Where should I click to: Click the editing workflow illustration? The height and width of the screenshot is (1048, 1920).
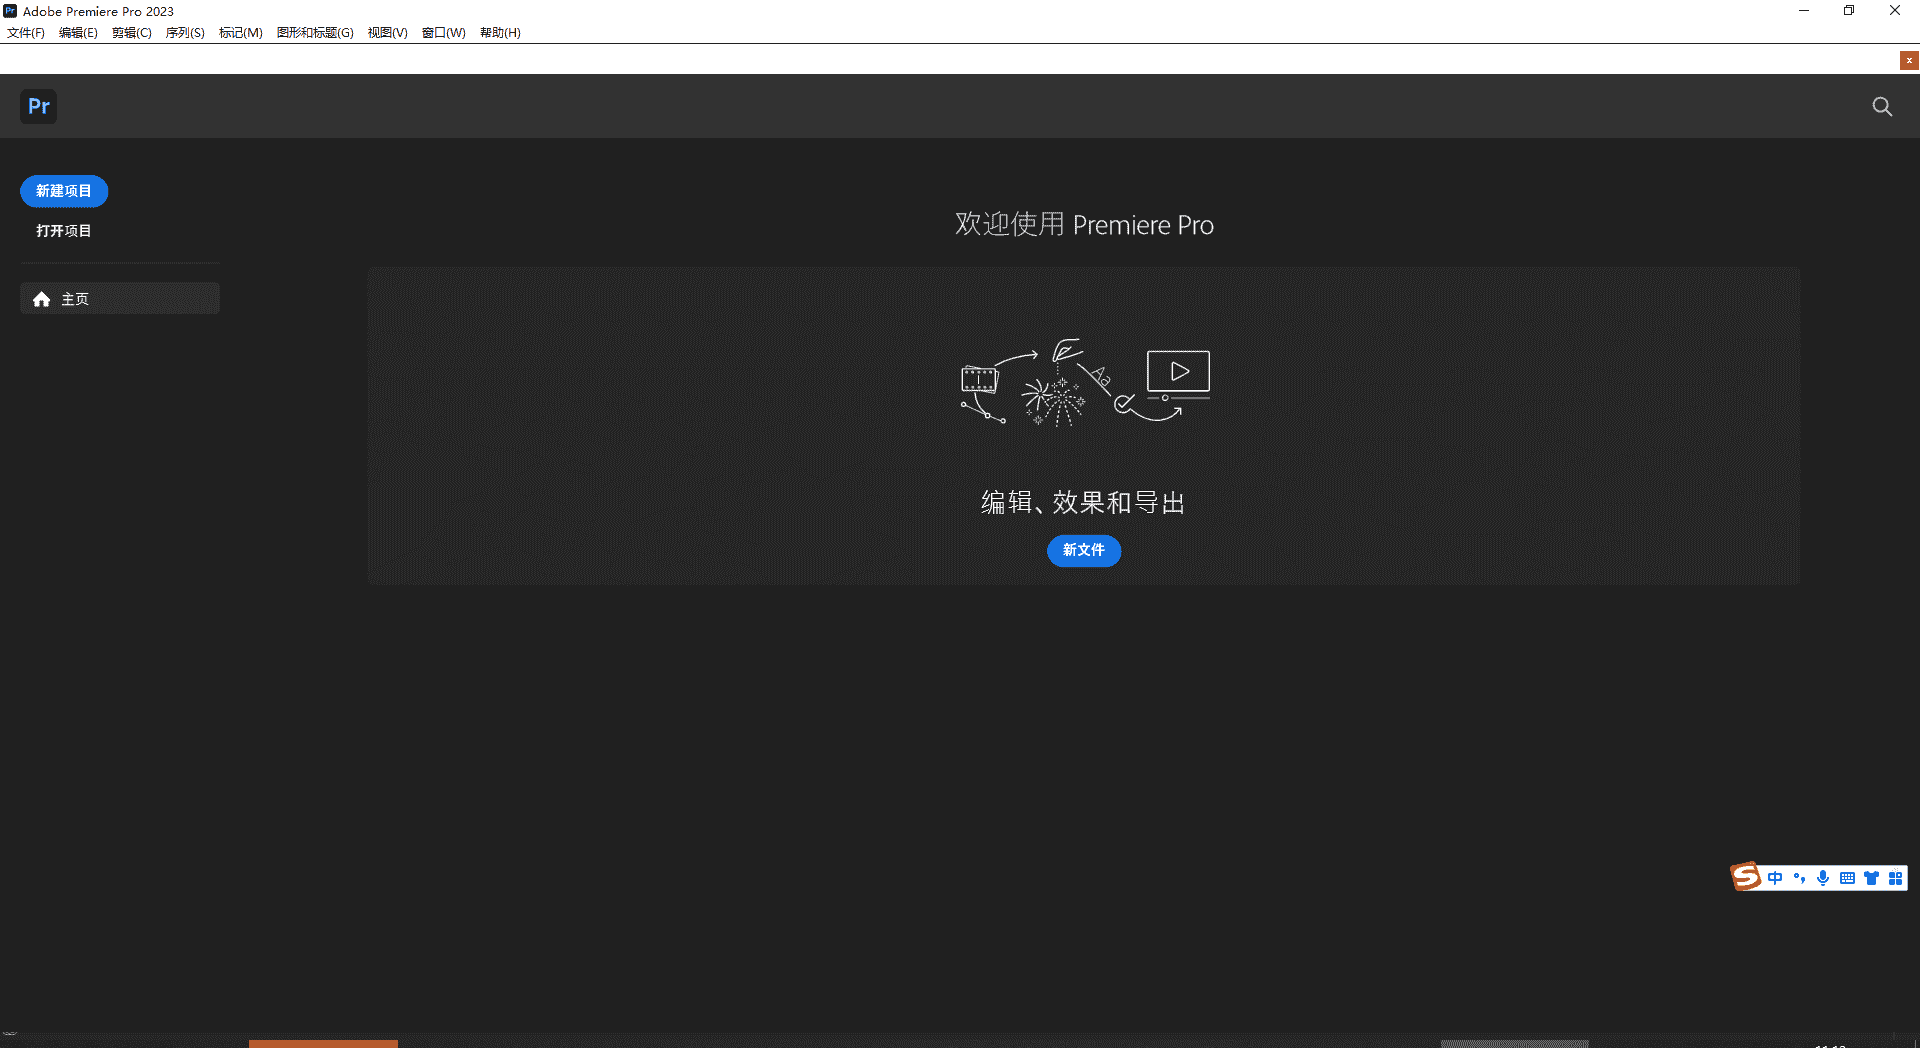tap(1084, 385)
